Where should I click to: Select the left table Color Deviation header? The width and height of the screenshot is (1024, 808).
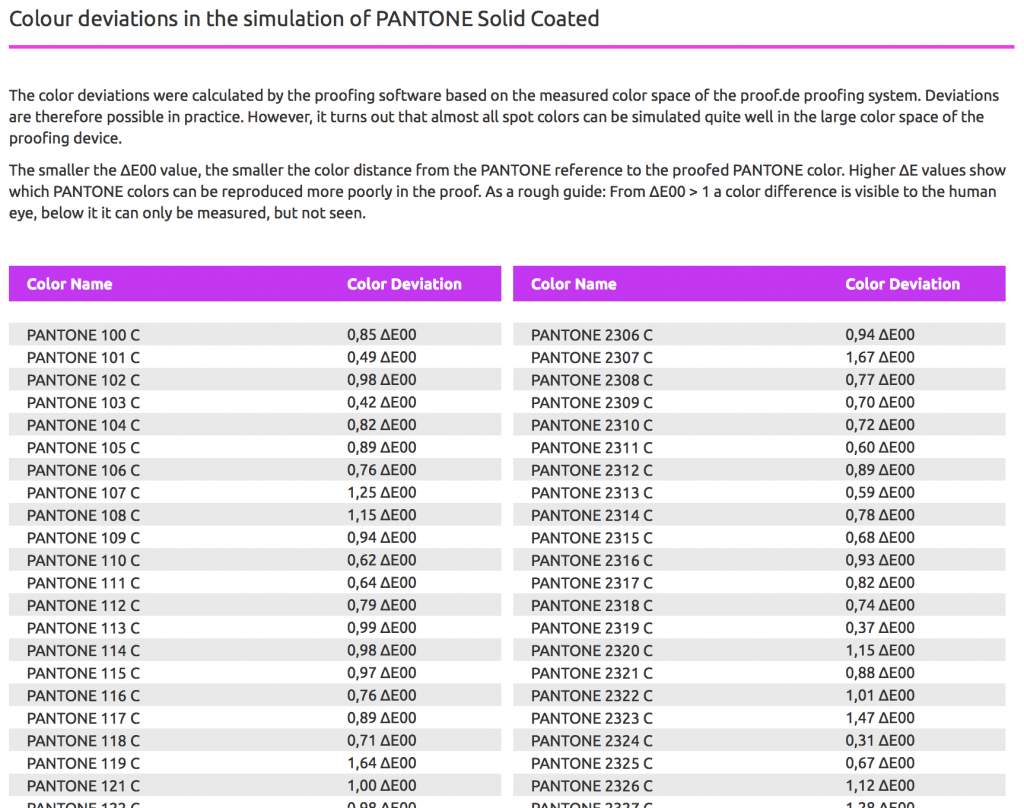pyautogui.click(x=404, y=284)
